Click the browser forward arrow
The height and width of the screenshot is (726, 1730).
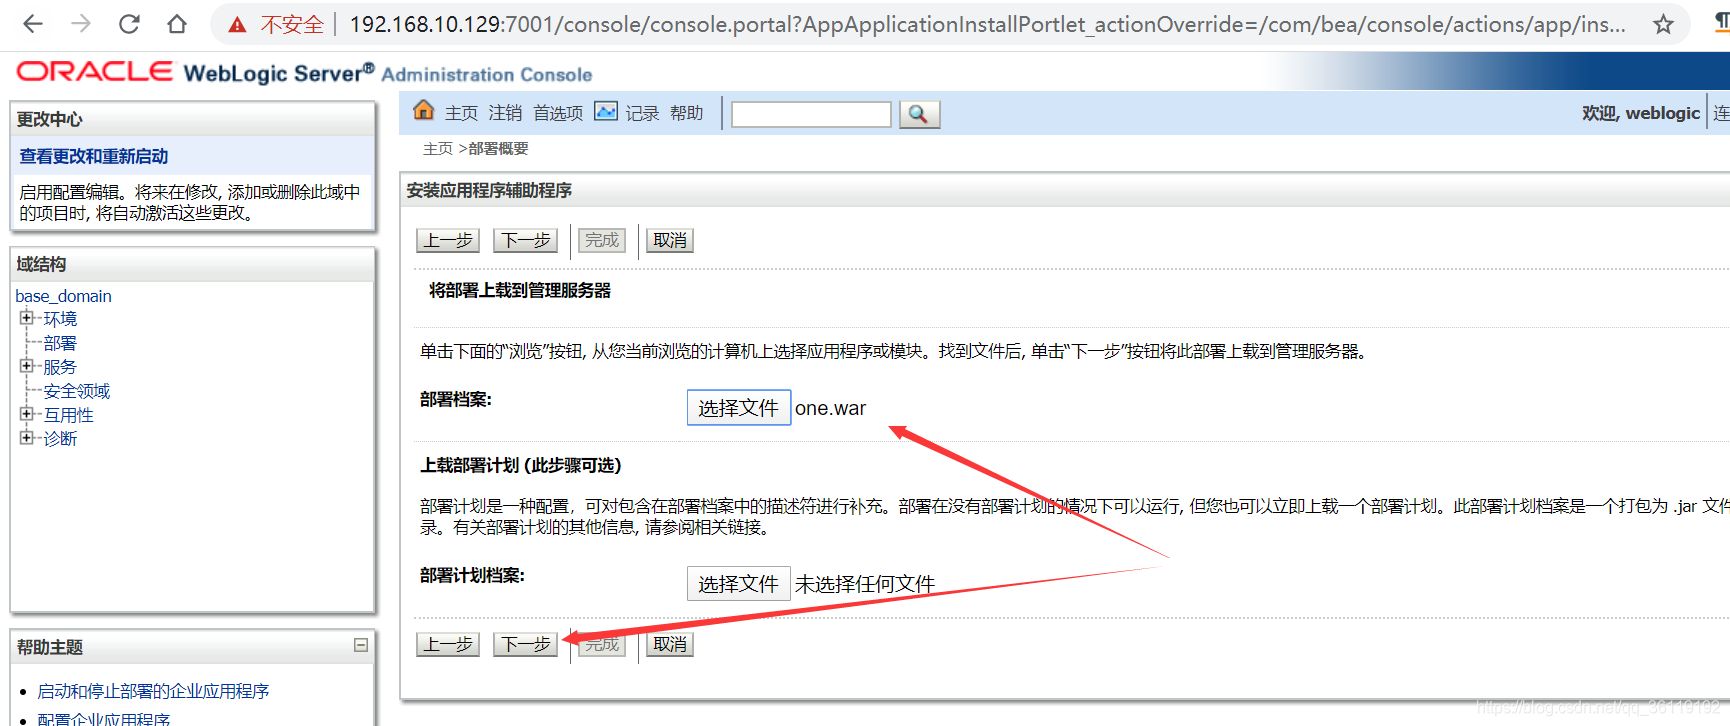pos(81,24)
